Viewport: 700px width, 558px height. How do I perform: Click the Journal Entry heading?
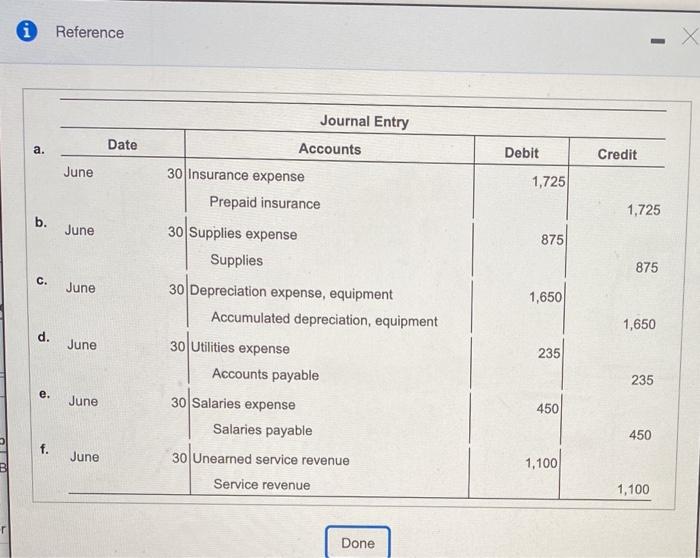364,121
